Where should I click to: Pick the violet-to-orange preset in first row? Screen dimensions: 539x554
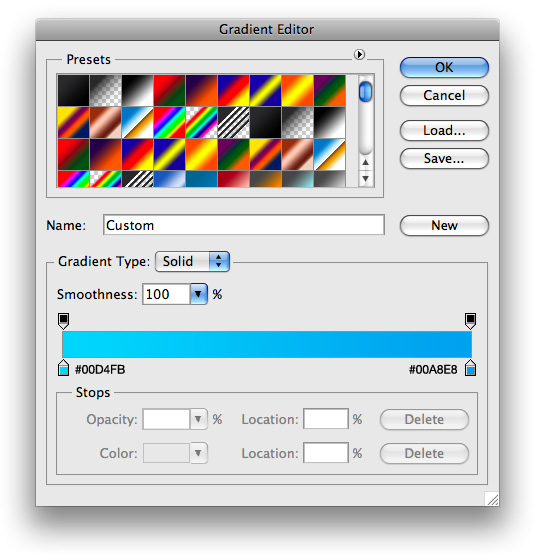click(201, 90)
